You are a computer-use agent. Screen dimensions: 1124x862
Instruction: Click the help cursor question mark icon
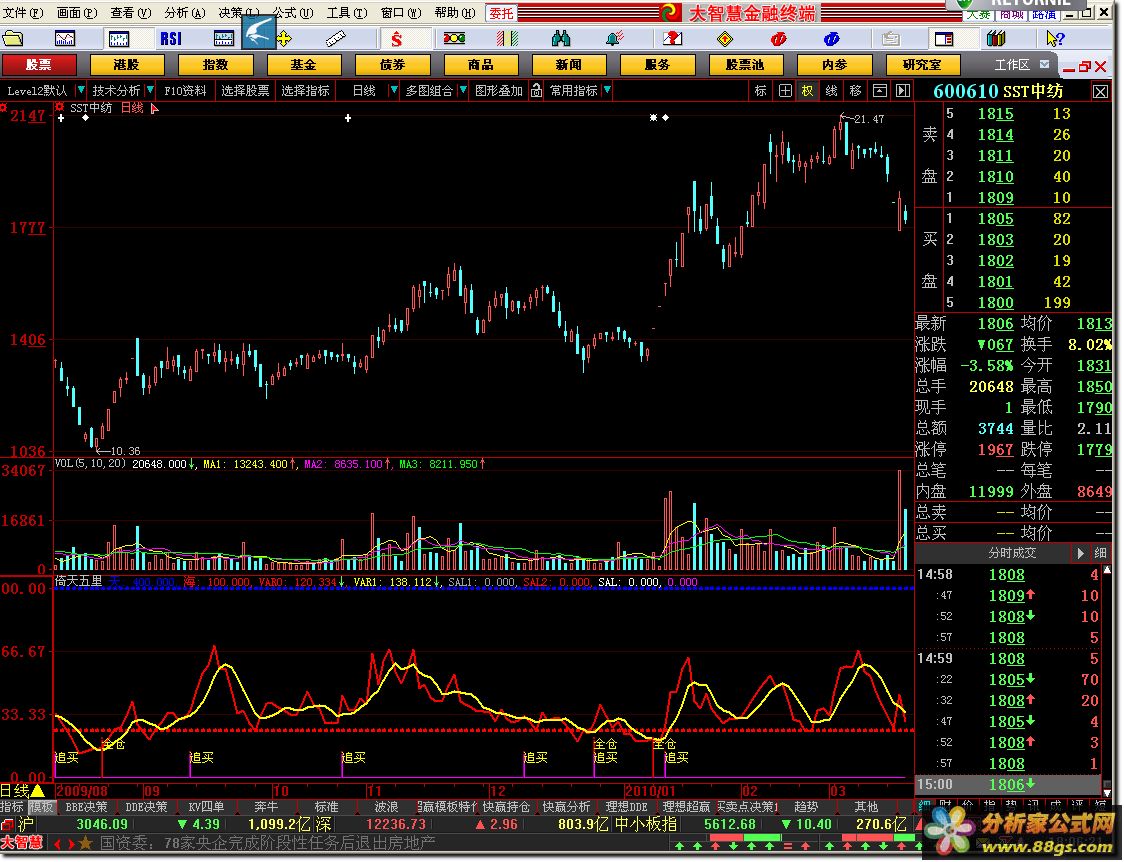1055,38
